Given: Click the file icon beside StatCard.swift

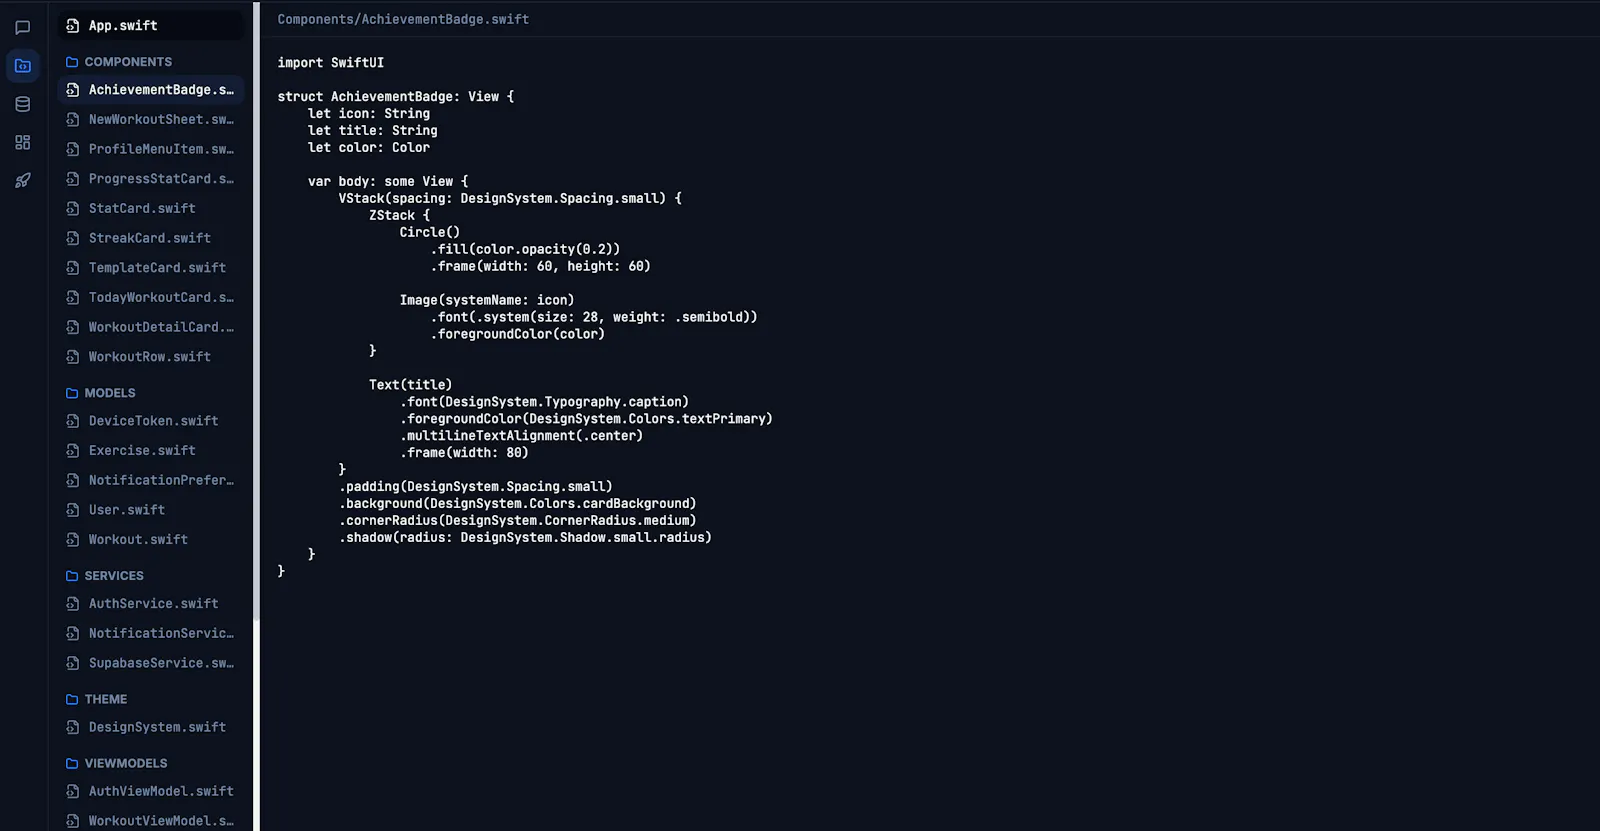Looking at the screenshot, I should [x=72, y=209].
